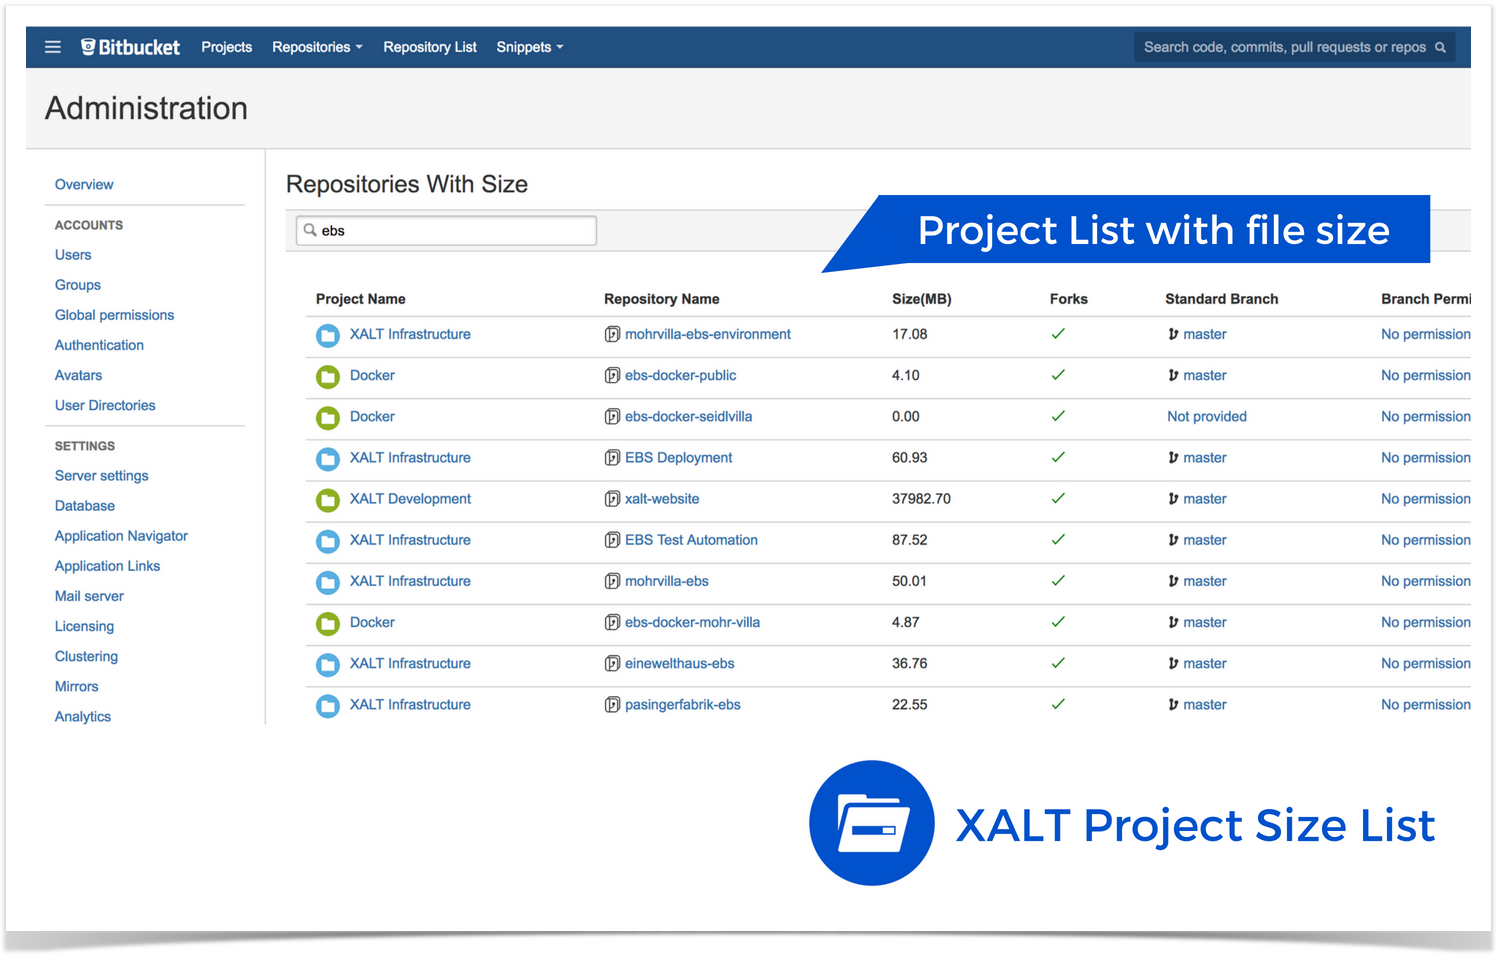1505x960 pixels.
Task: Open ebs-docker-mohr-villa repository link
Action: click(x=692, y=622)
